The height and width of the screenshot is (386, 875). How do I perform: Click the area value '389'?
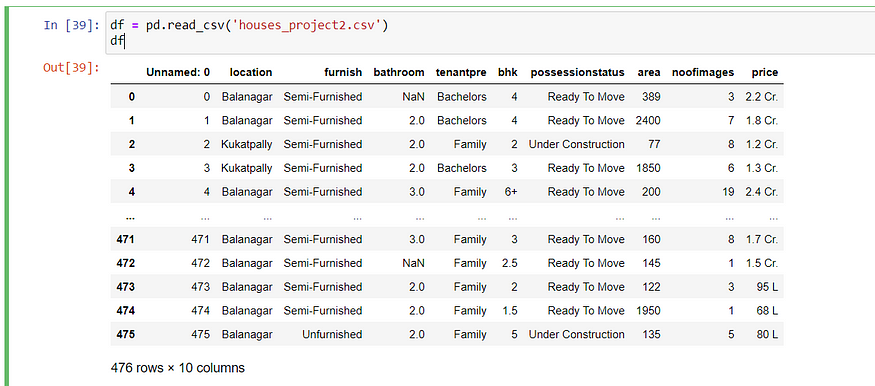(x=651, y=97)
